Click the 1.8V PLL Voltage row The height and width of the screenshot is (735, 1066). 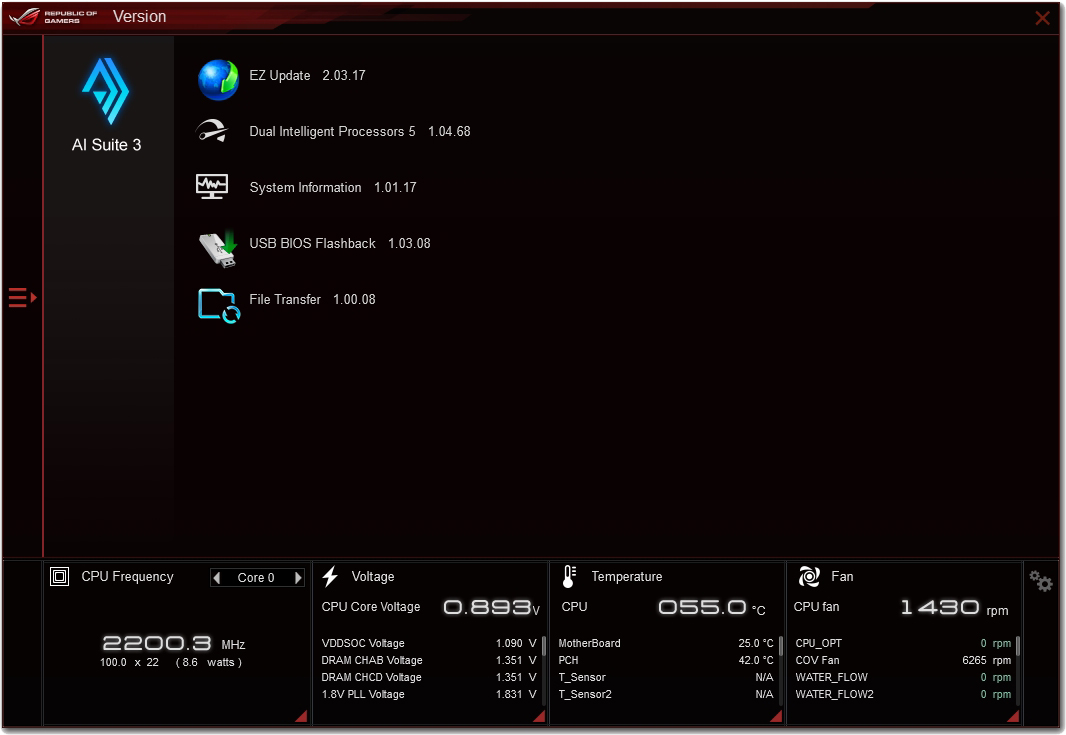[429, 694]
